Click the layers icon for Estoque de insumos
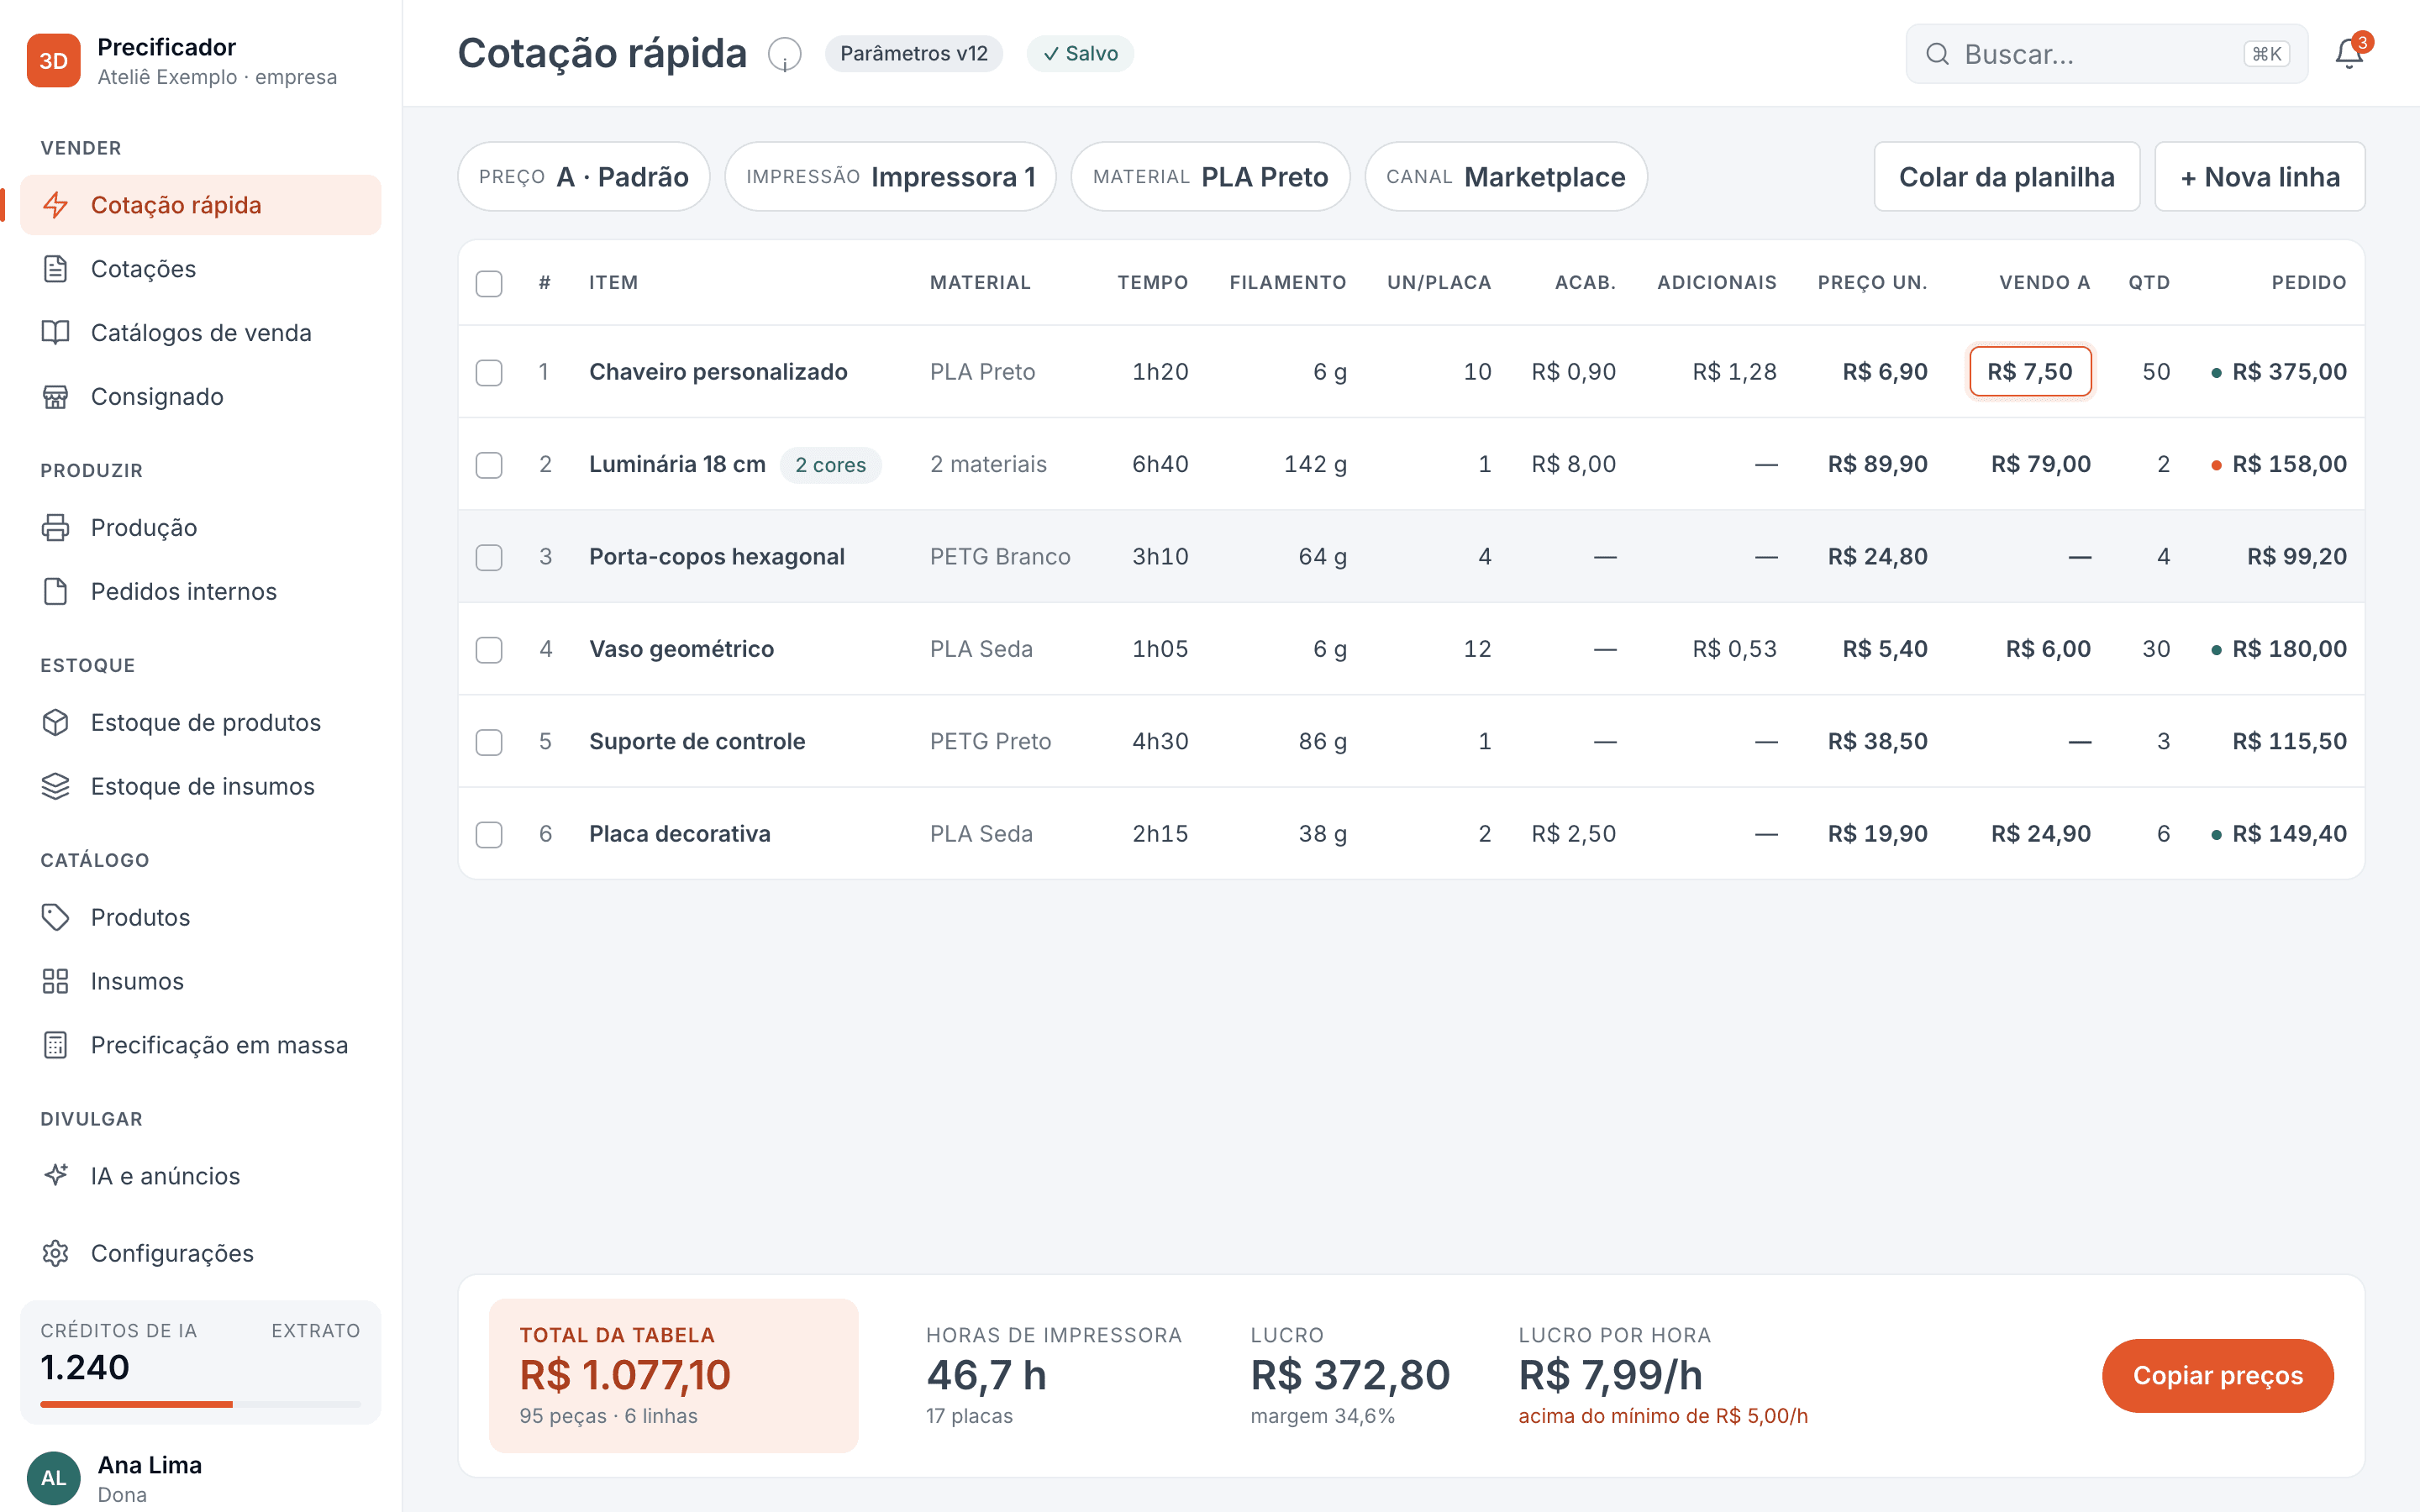2420x1512 pixels. [56, 787]
